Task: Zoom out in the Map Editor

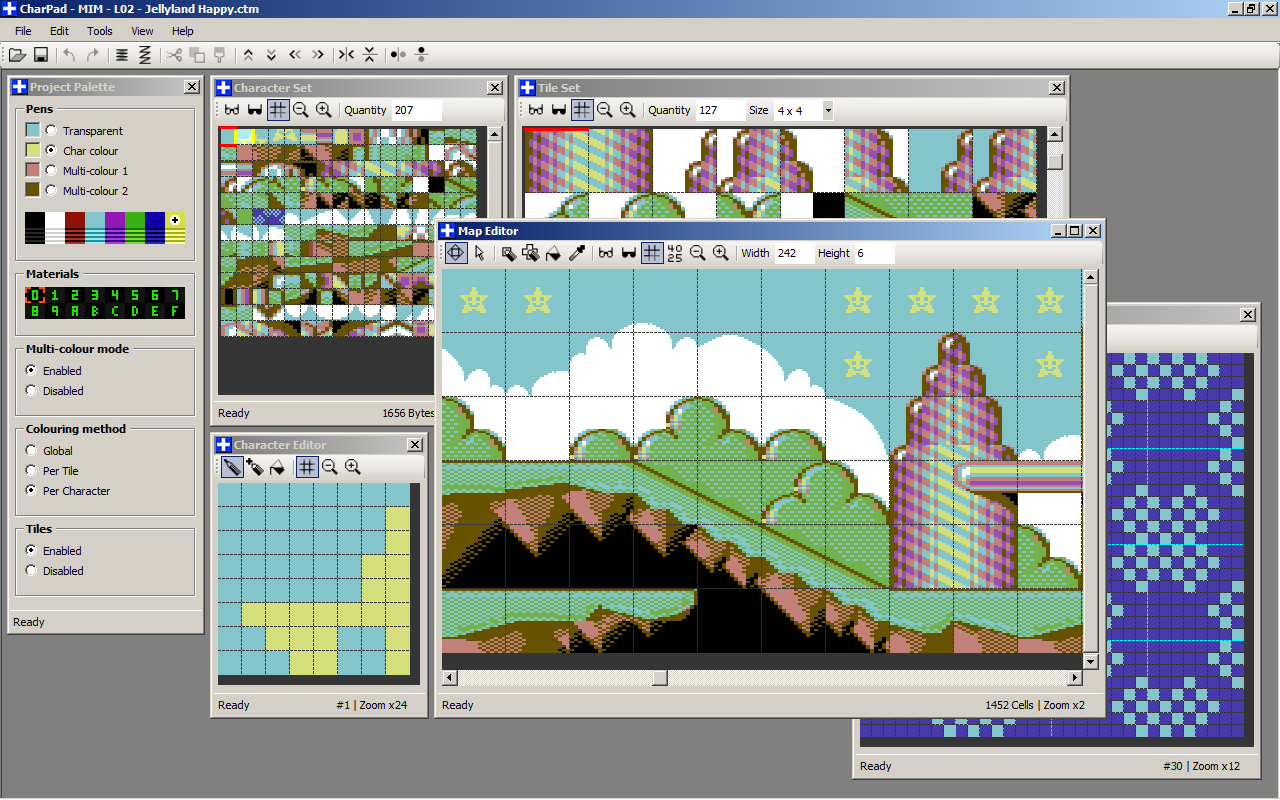Action: (697, 253)
